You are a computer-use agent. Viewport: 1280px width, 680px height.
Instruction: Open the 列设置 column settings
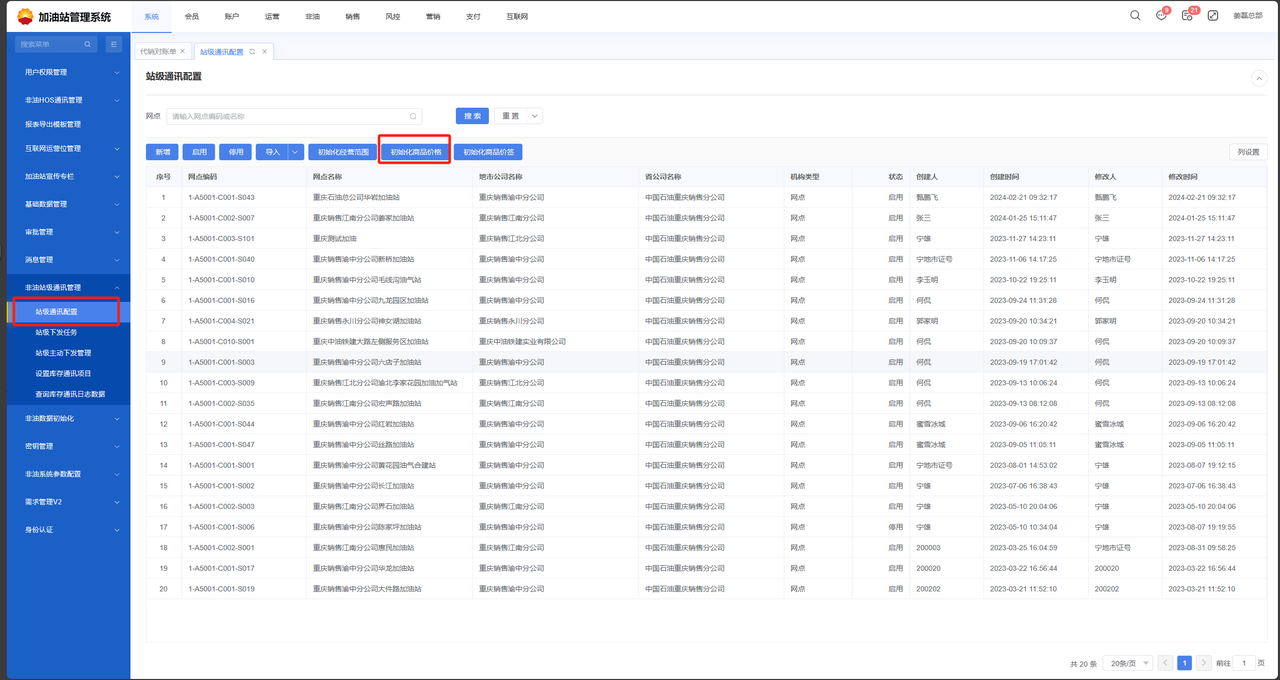tap(1248, 153)
